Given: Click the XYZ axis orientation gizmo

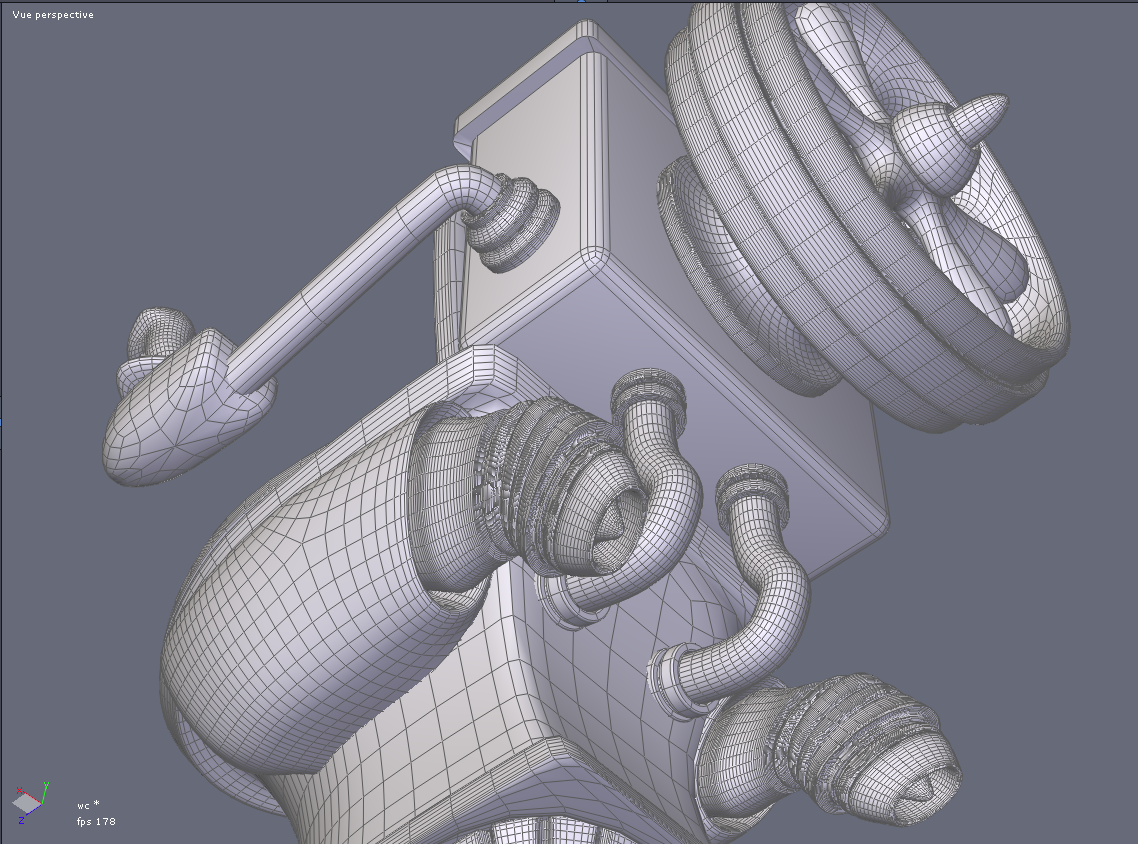Looking at the screenshot, I should (31, 803).
